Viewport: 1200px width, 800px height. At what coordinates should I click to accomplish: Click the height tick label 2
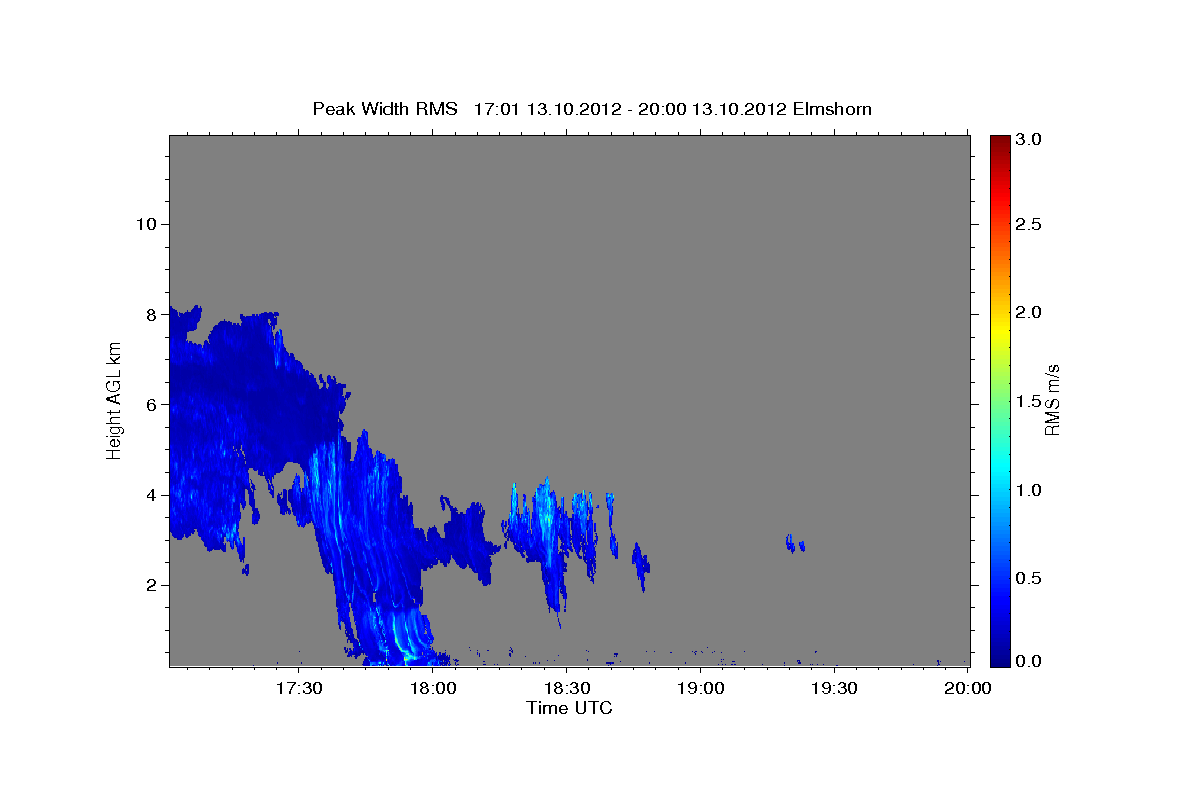pyautogui.click(x=149, y=585)
